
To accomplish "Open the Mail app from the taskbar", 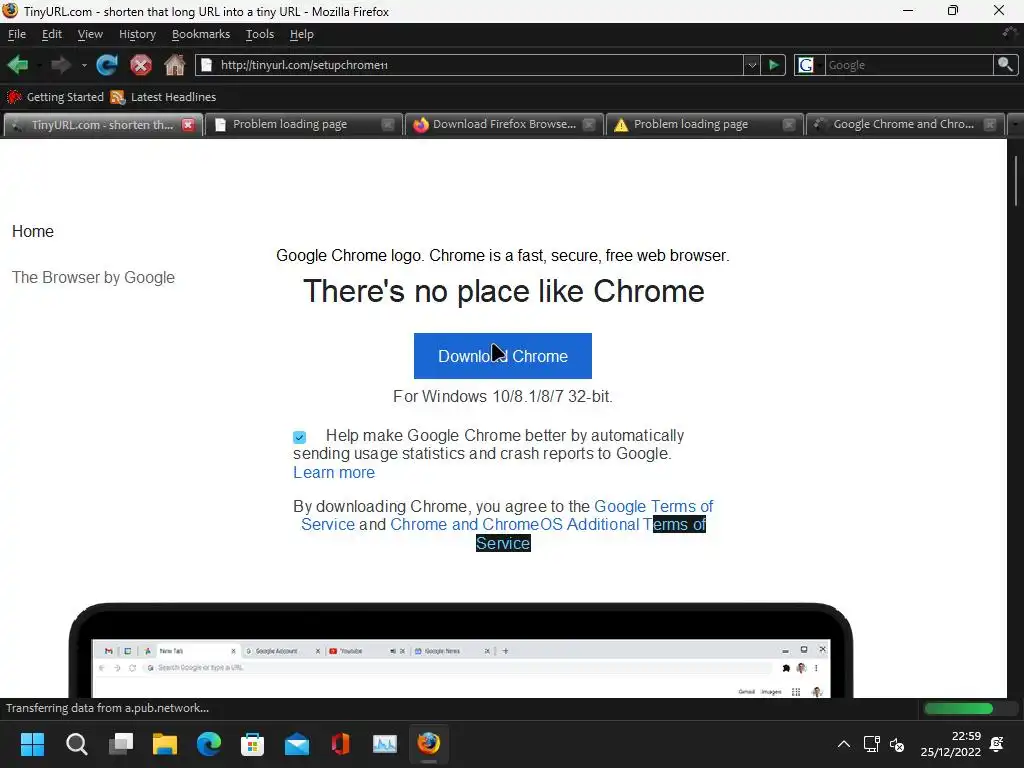I will 297,744.
